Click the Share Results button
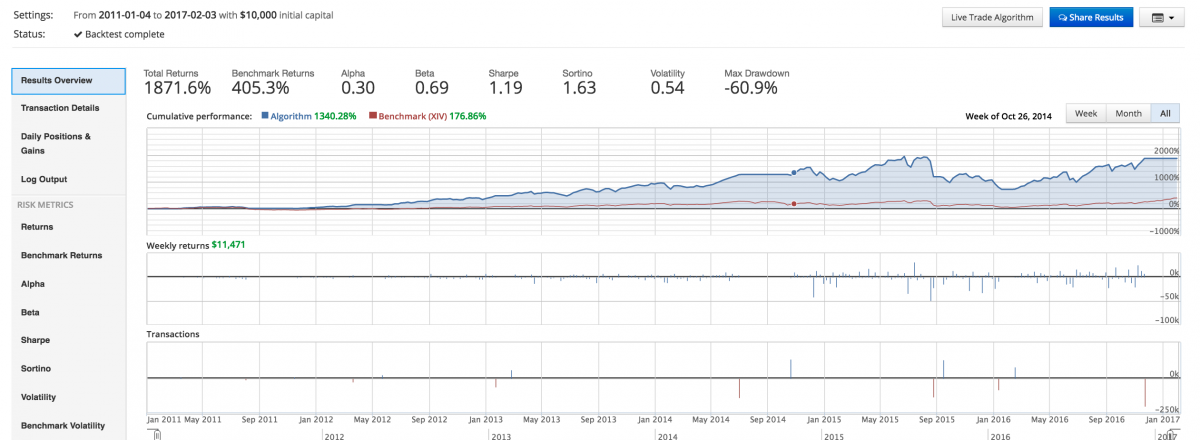1200x440 pixels. (x=1090, y=17)
